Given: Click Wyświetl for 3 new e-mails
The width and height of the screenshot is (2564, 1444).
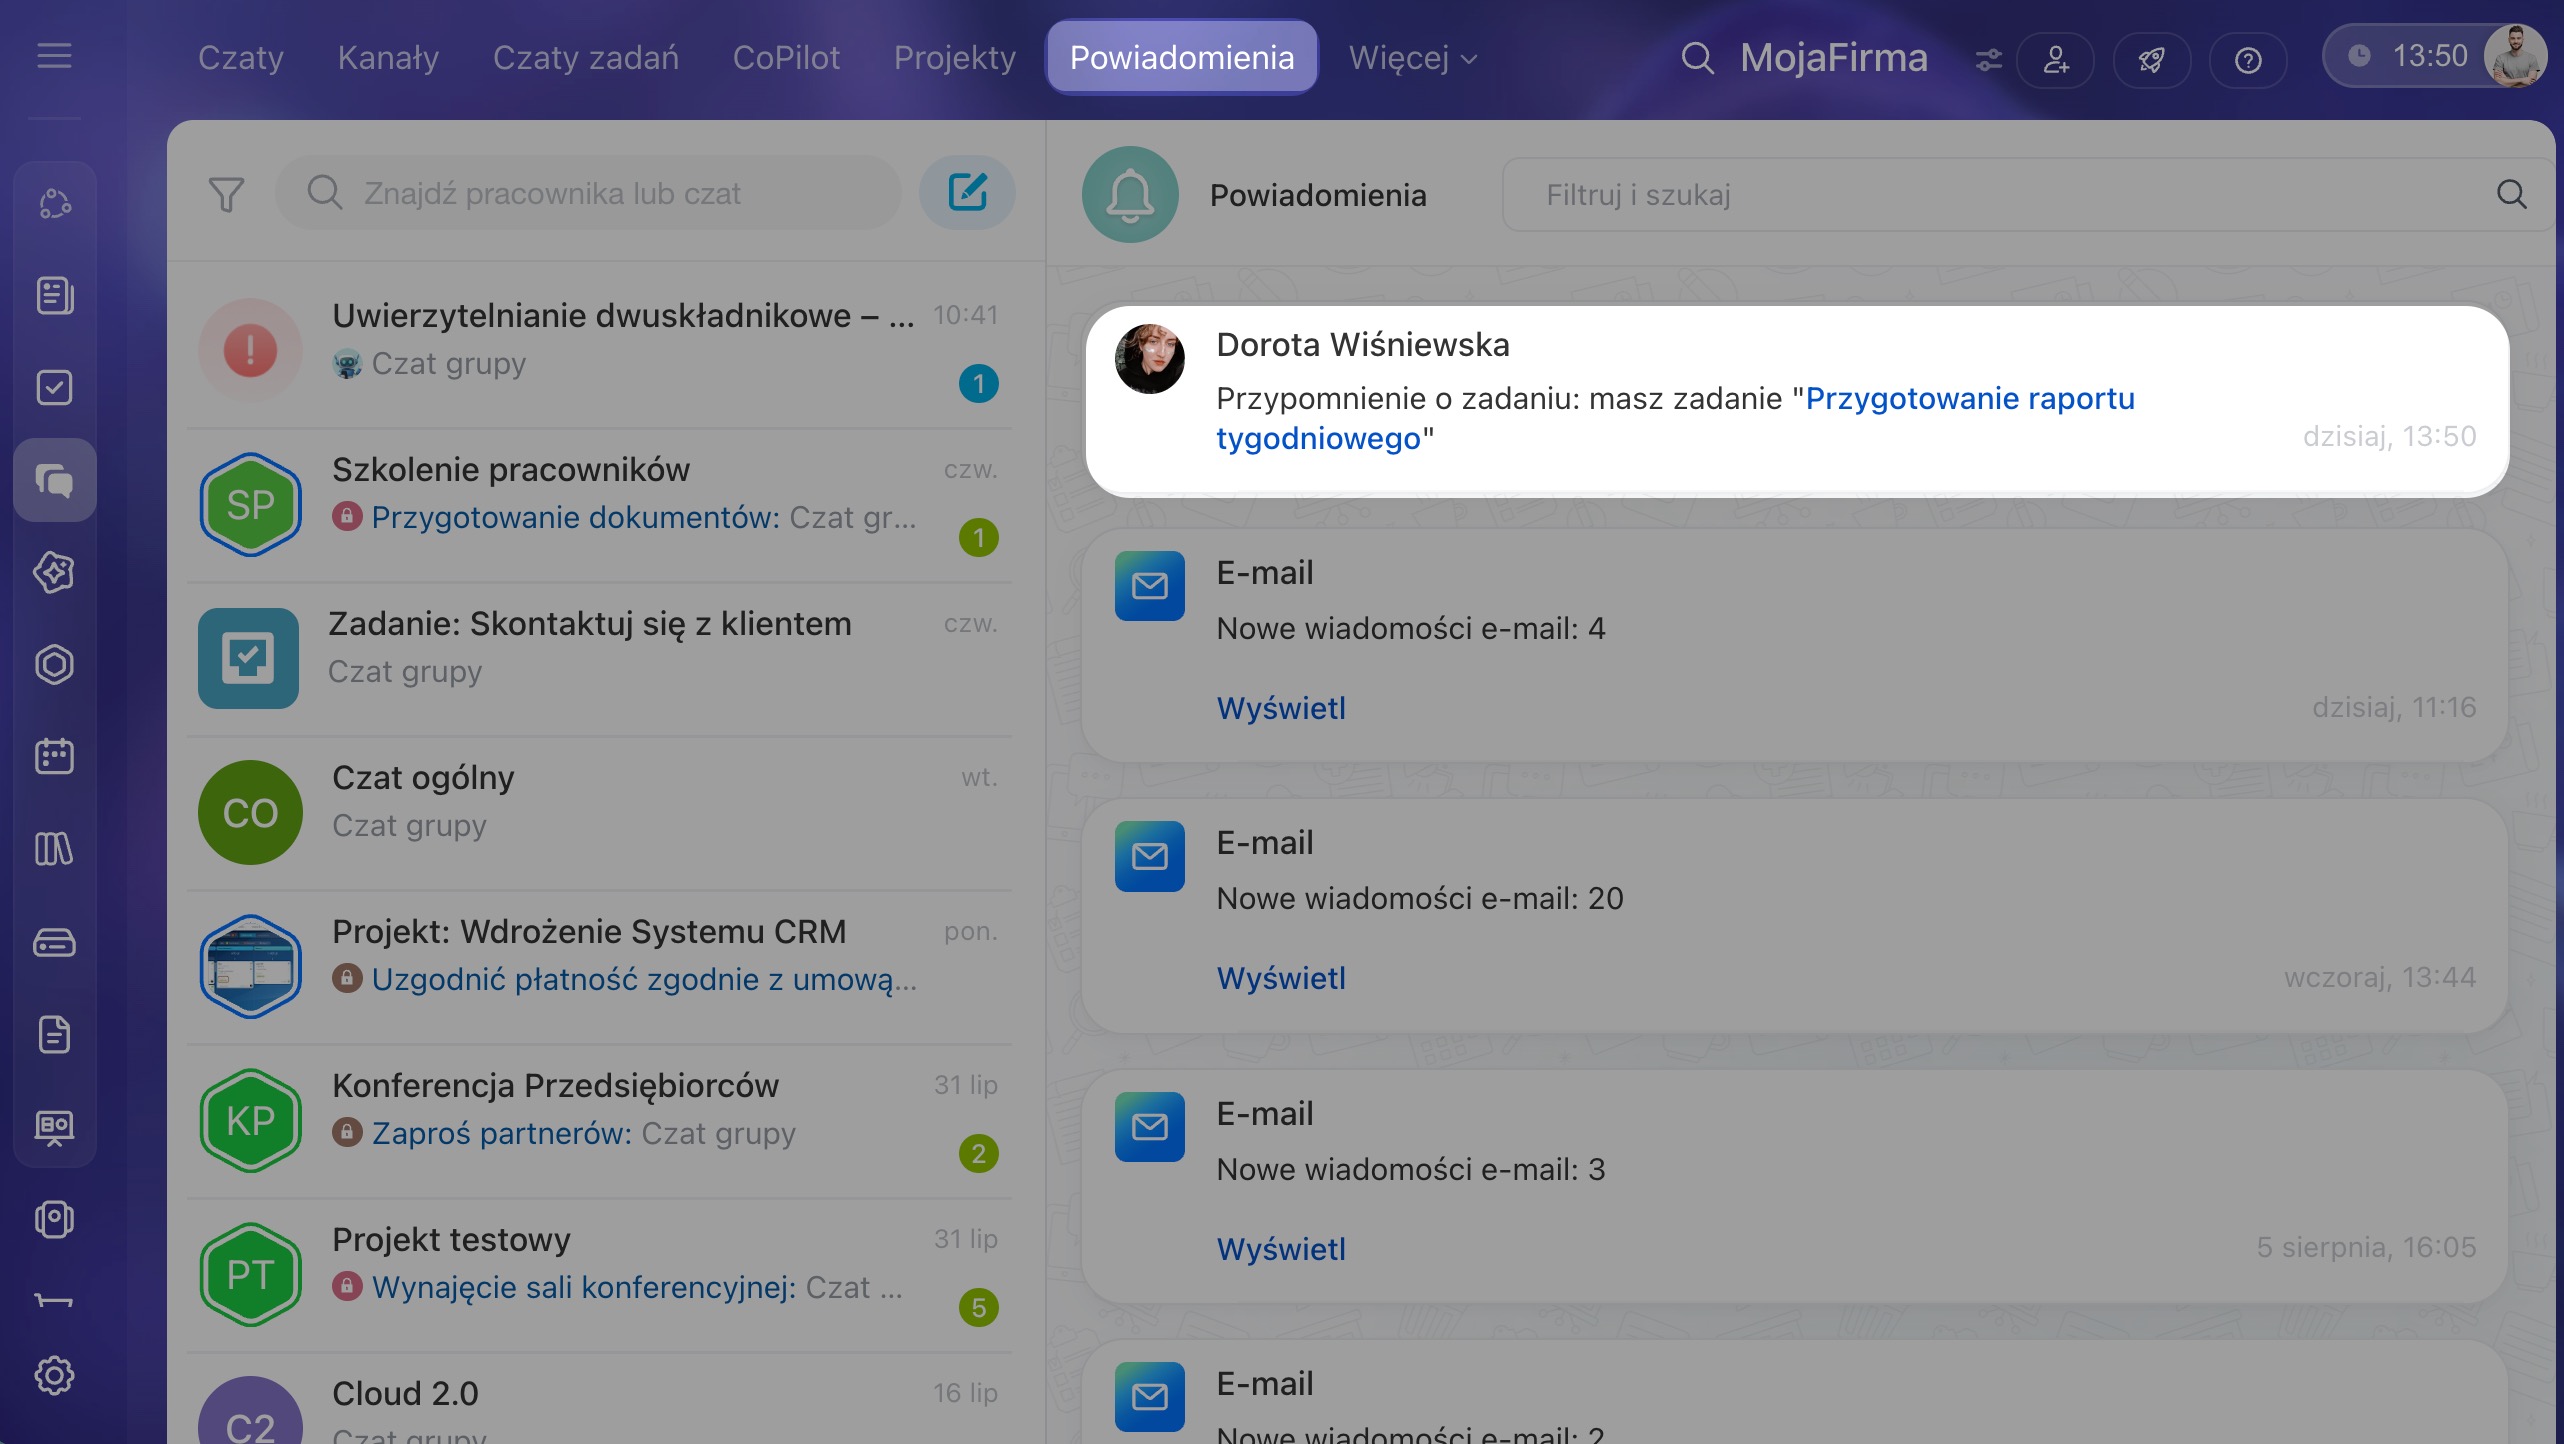Looking at the screenshot, I should coord(1281,1249).
